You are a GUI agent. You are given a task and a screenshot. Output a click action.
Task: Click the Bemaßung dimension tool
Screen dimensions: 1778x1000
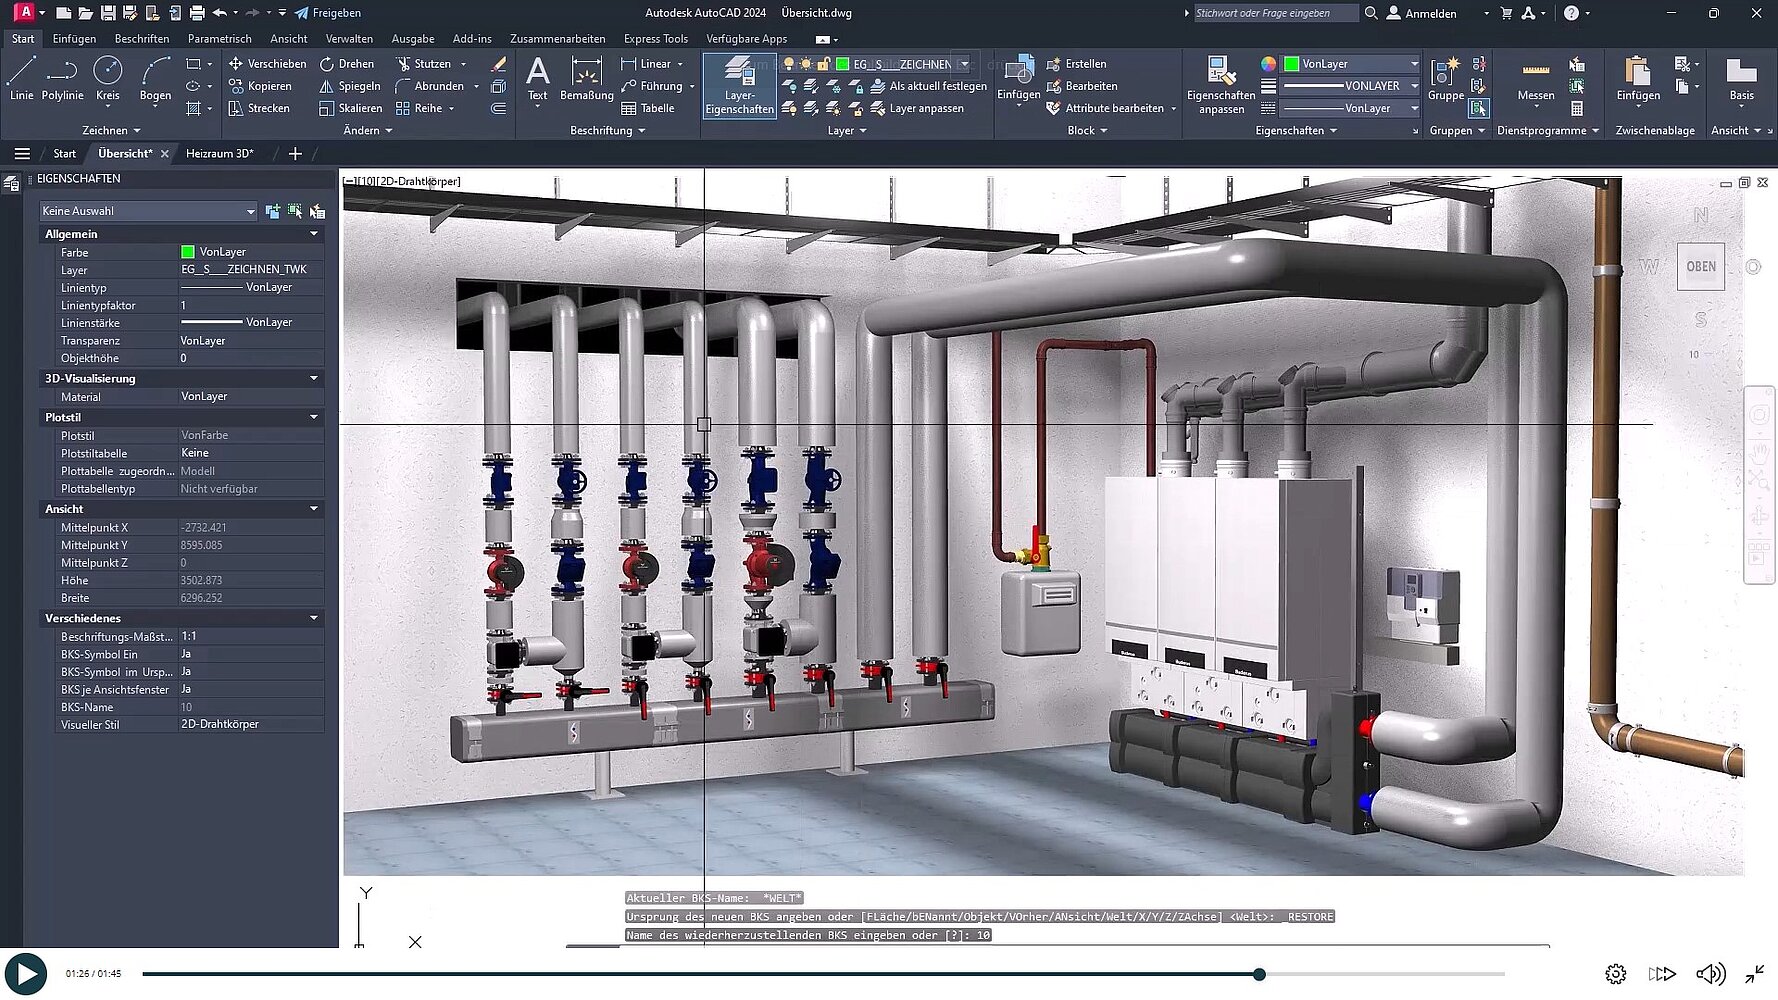(x=587, y=78)
